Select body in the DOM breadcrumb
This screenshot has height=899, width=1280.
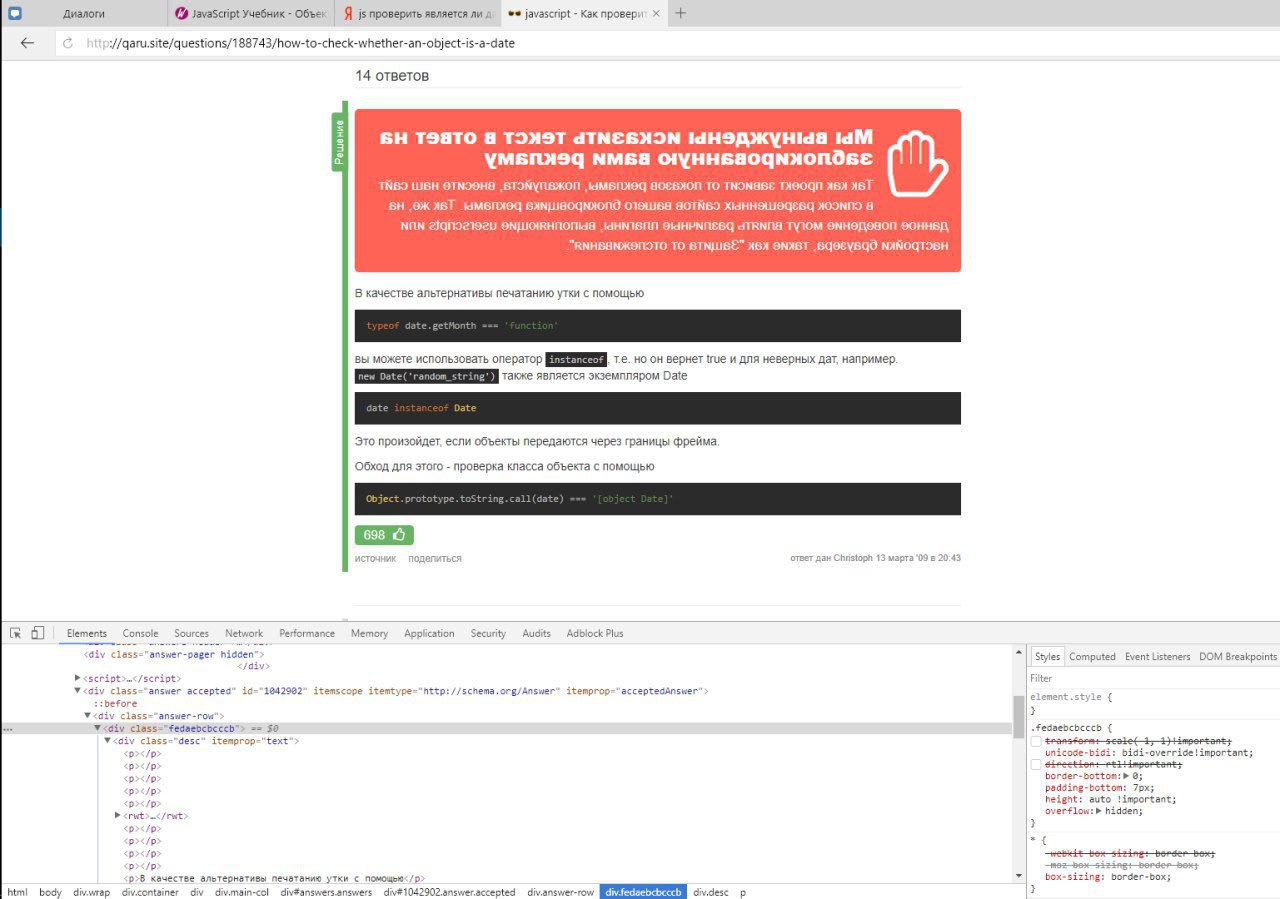pos(50,892)
